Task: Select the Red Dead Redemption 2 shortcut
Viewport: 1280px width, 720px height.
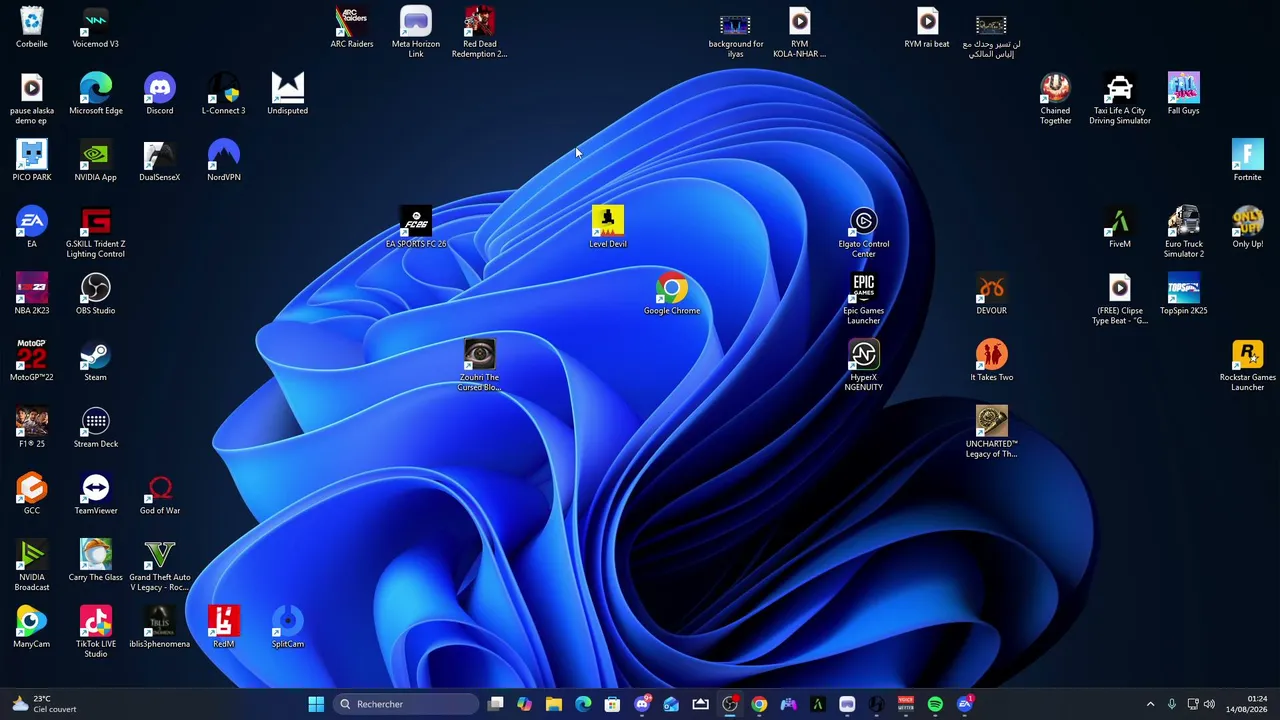Action: tap(480, 33)
